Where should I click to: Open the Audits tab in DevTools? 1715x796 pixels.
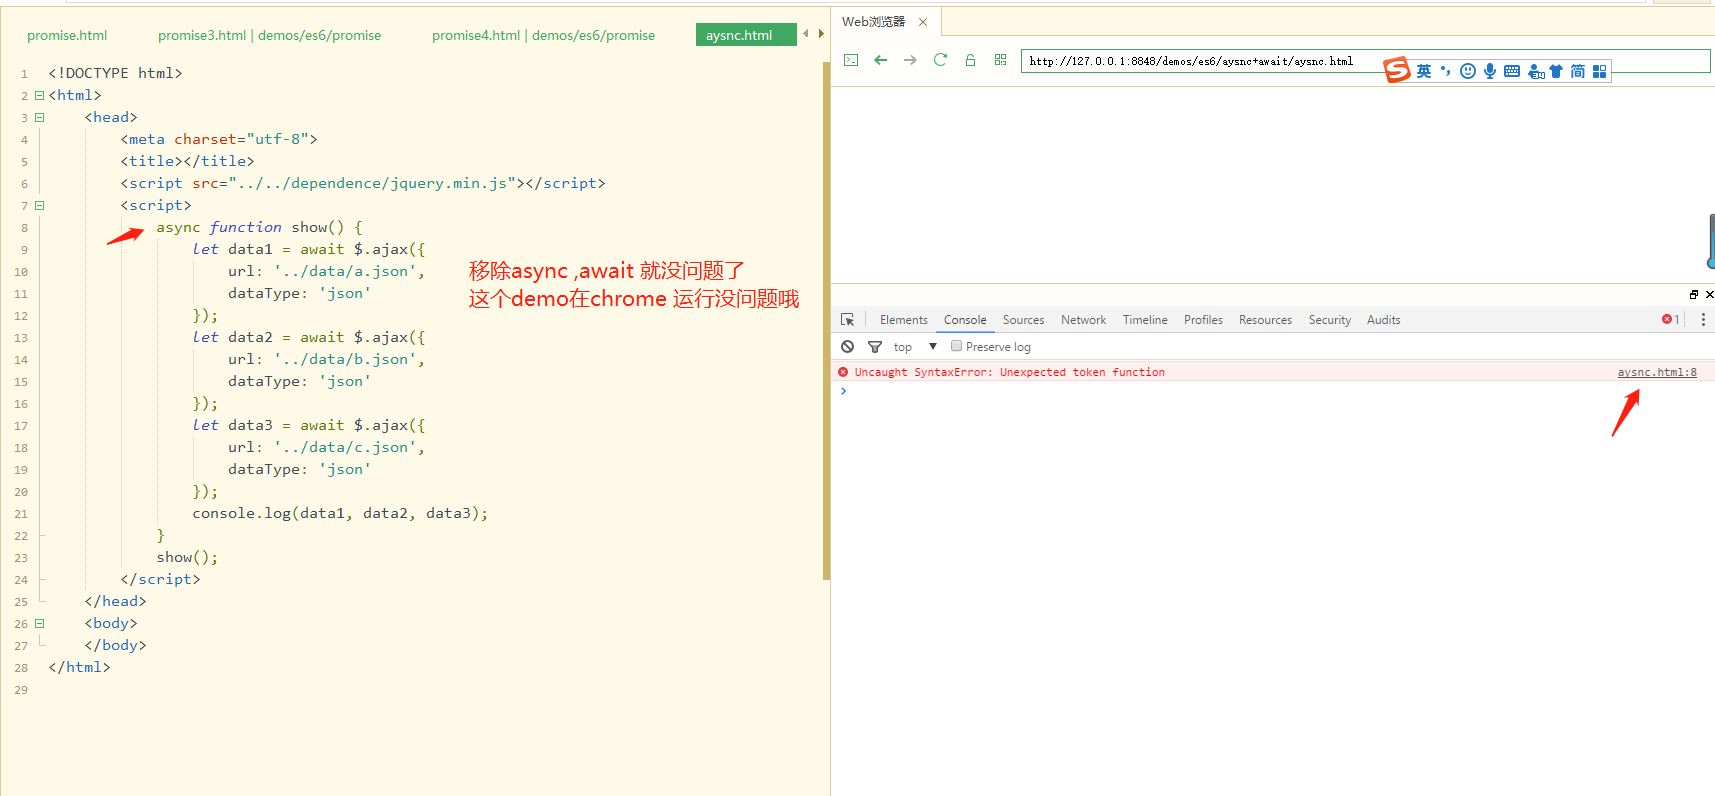(1383, 320)
